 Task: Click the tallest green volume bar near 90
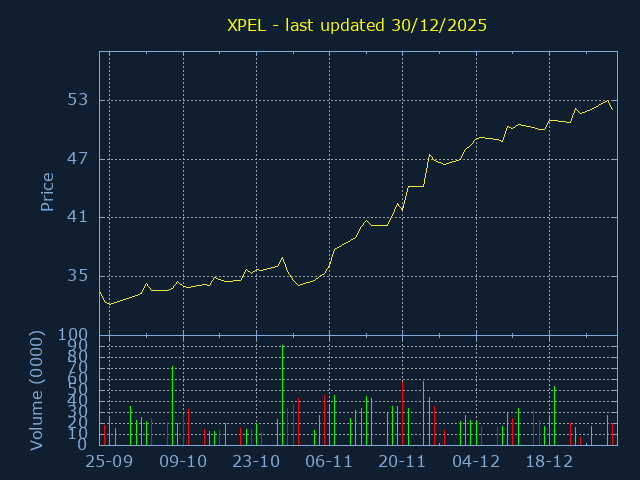point(282,395)
